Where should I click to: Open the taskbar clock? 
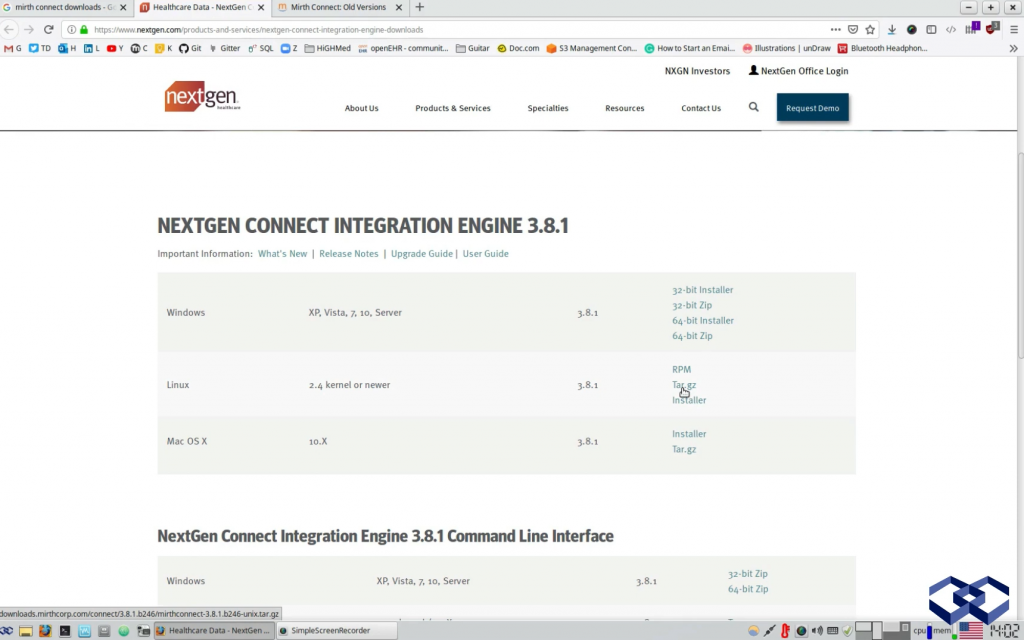click(x=1003, y=631)
